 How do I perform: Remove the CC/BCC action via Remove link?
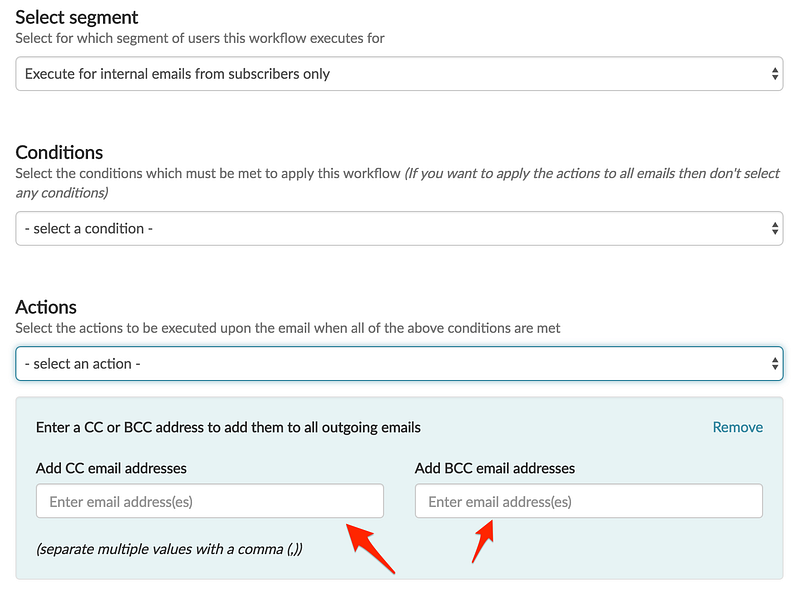tap(737, 427)
